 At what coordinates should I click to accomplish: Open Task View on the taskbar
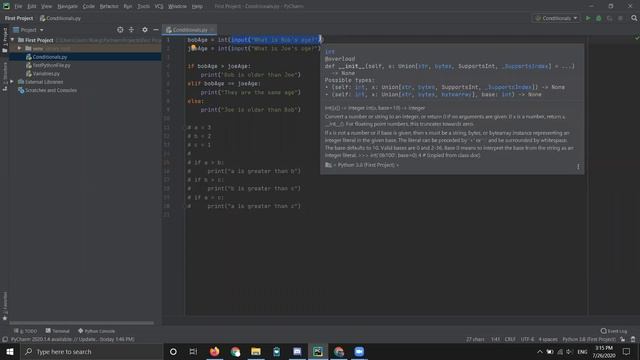[193, 351]
